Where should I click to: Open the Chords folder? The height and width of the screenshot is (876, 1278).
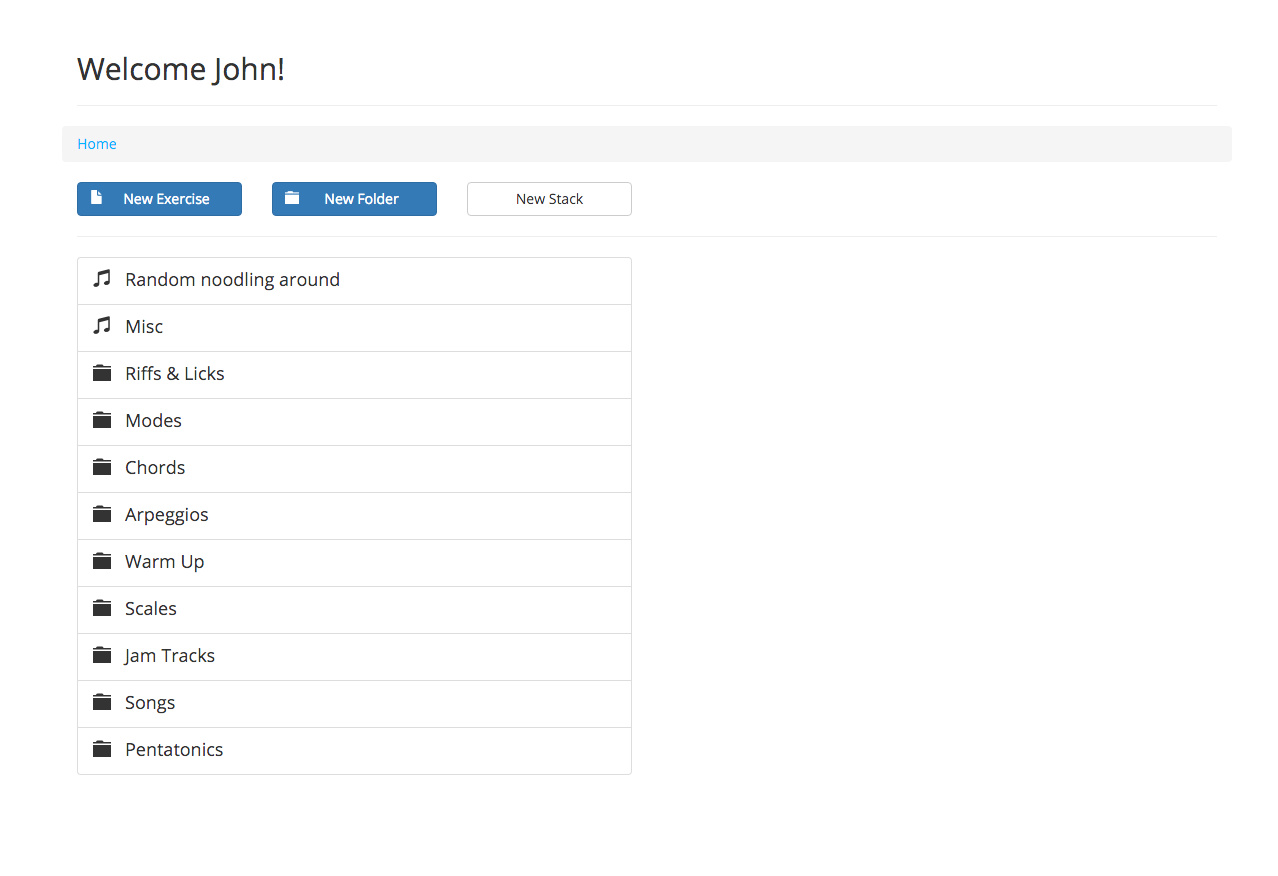(x=354, y=469)
